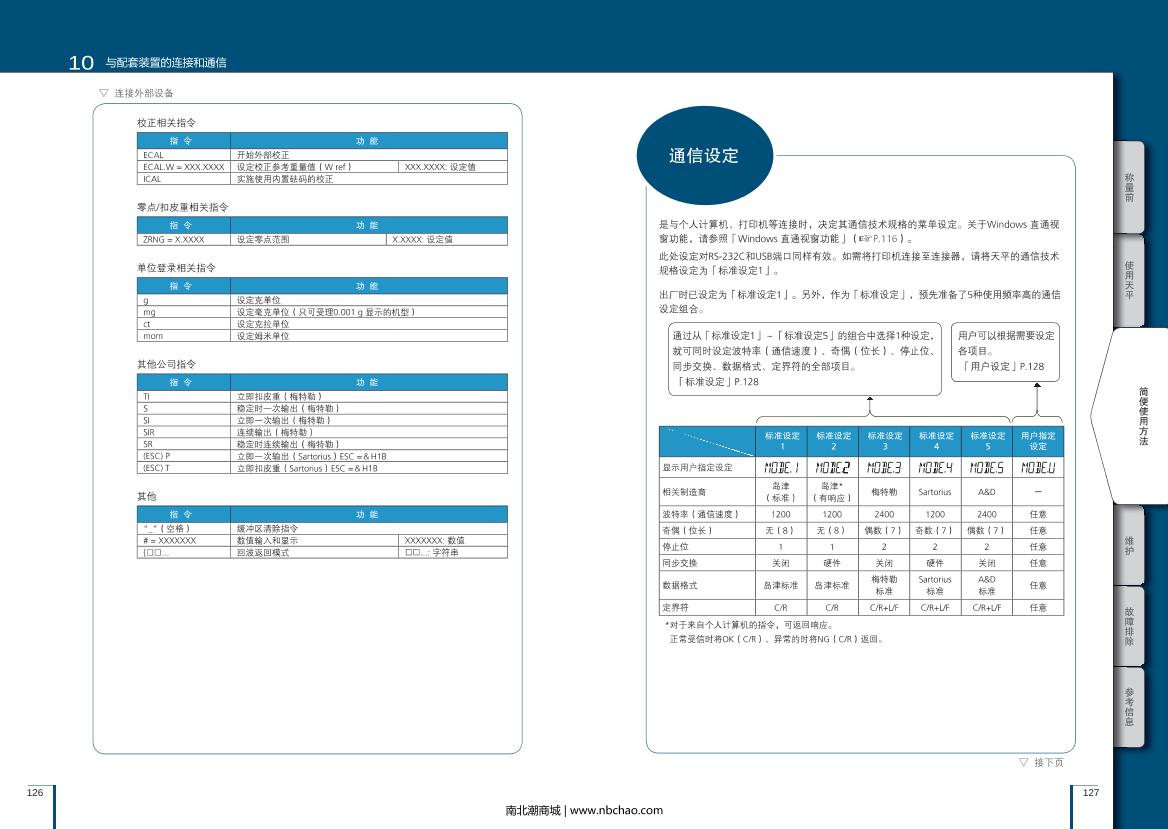Click page number 126
Viewport: 1168px width, 829px height.
pos(35,792)
